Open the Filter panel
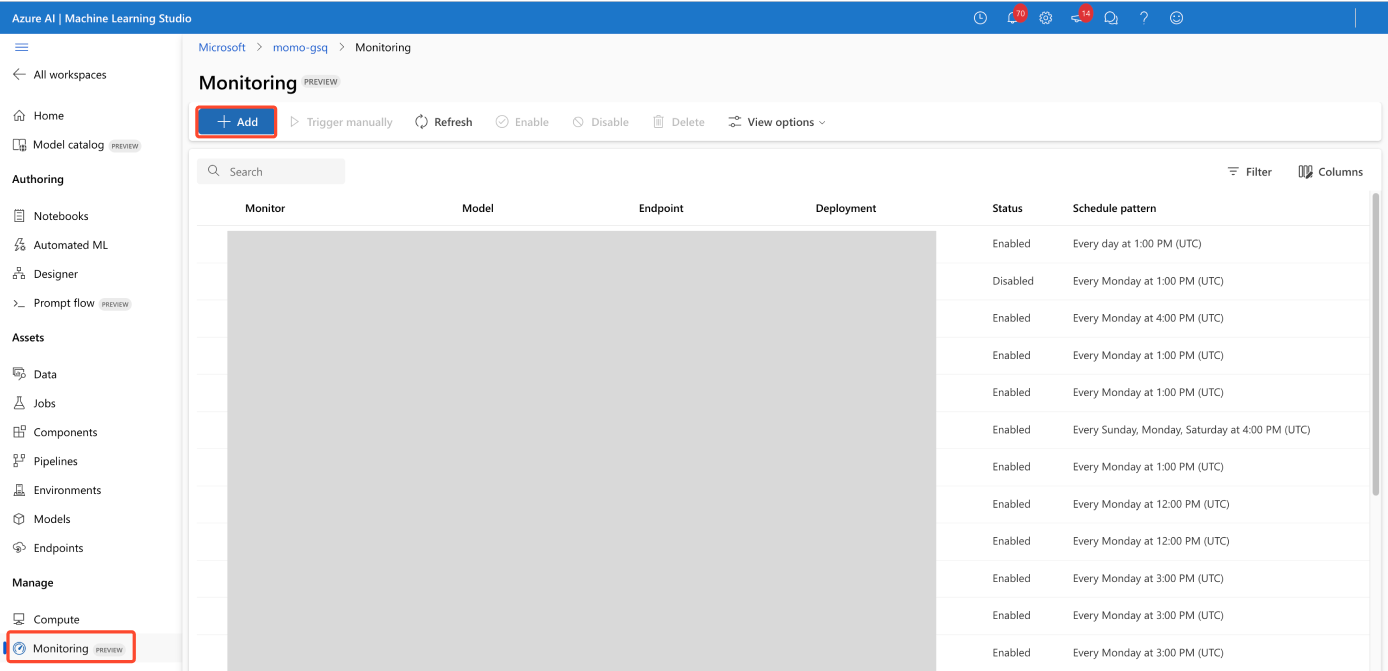The height and width of the screenshot is (671, 1388). pos(1249,172)
